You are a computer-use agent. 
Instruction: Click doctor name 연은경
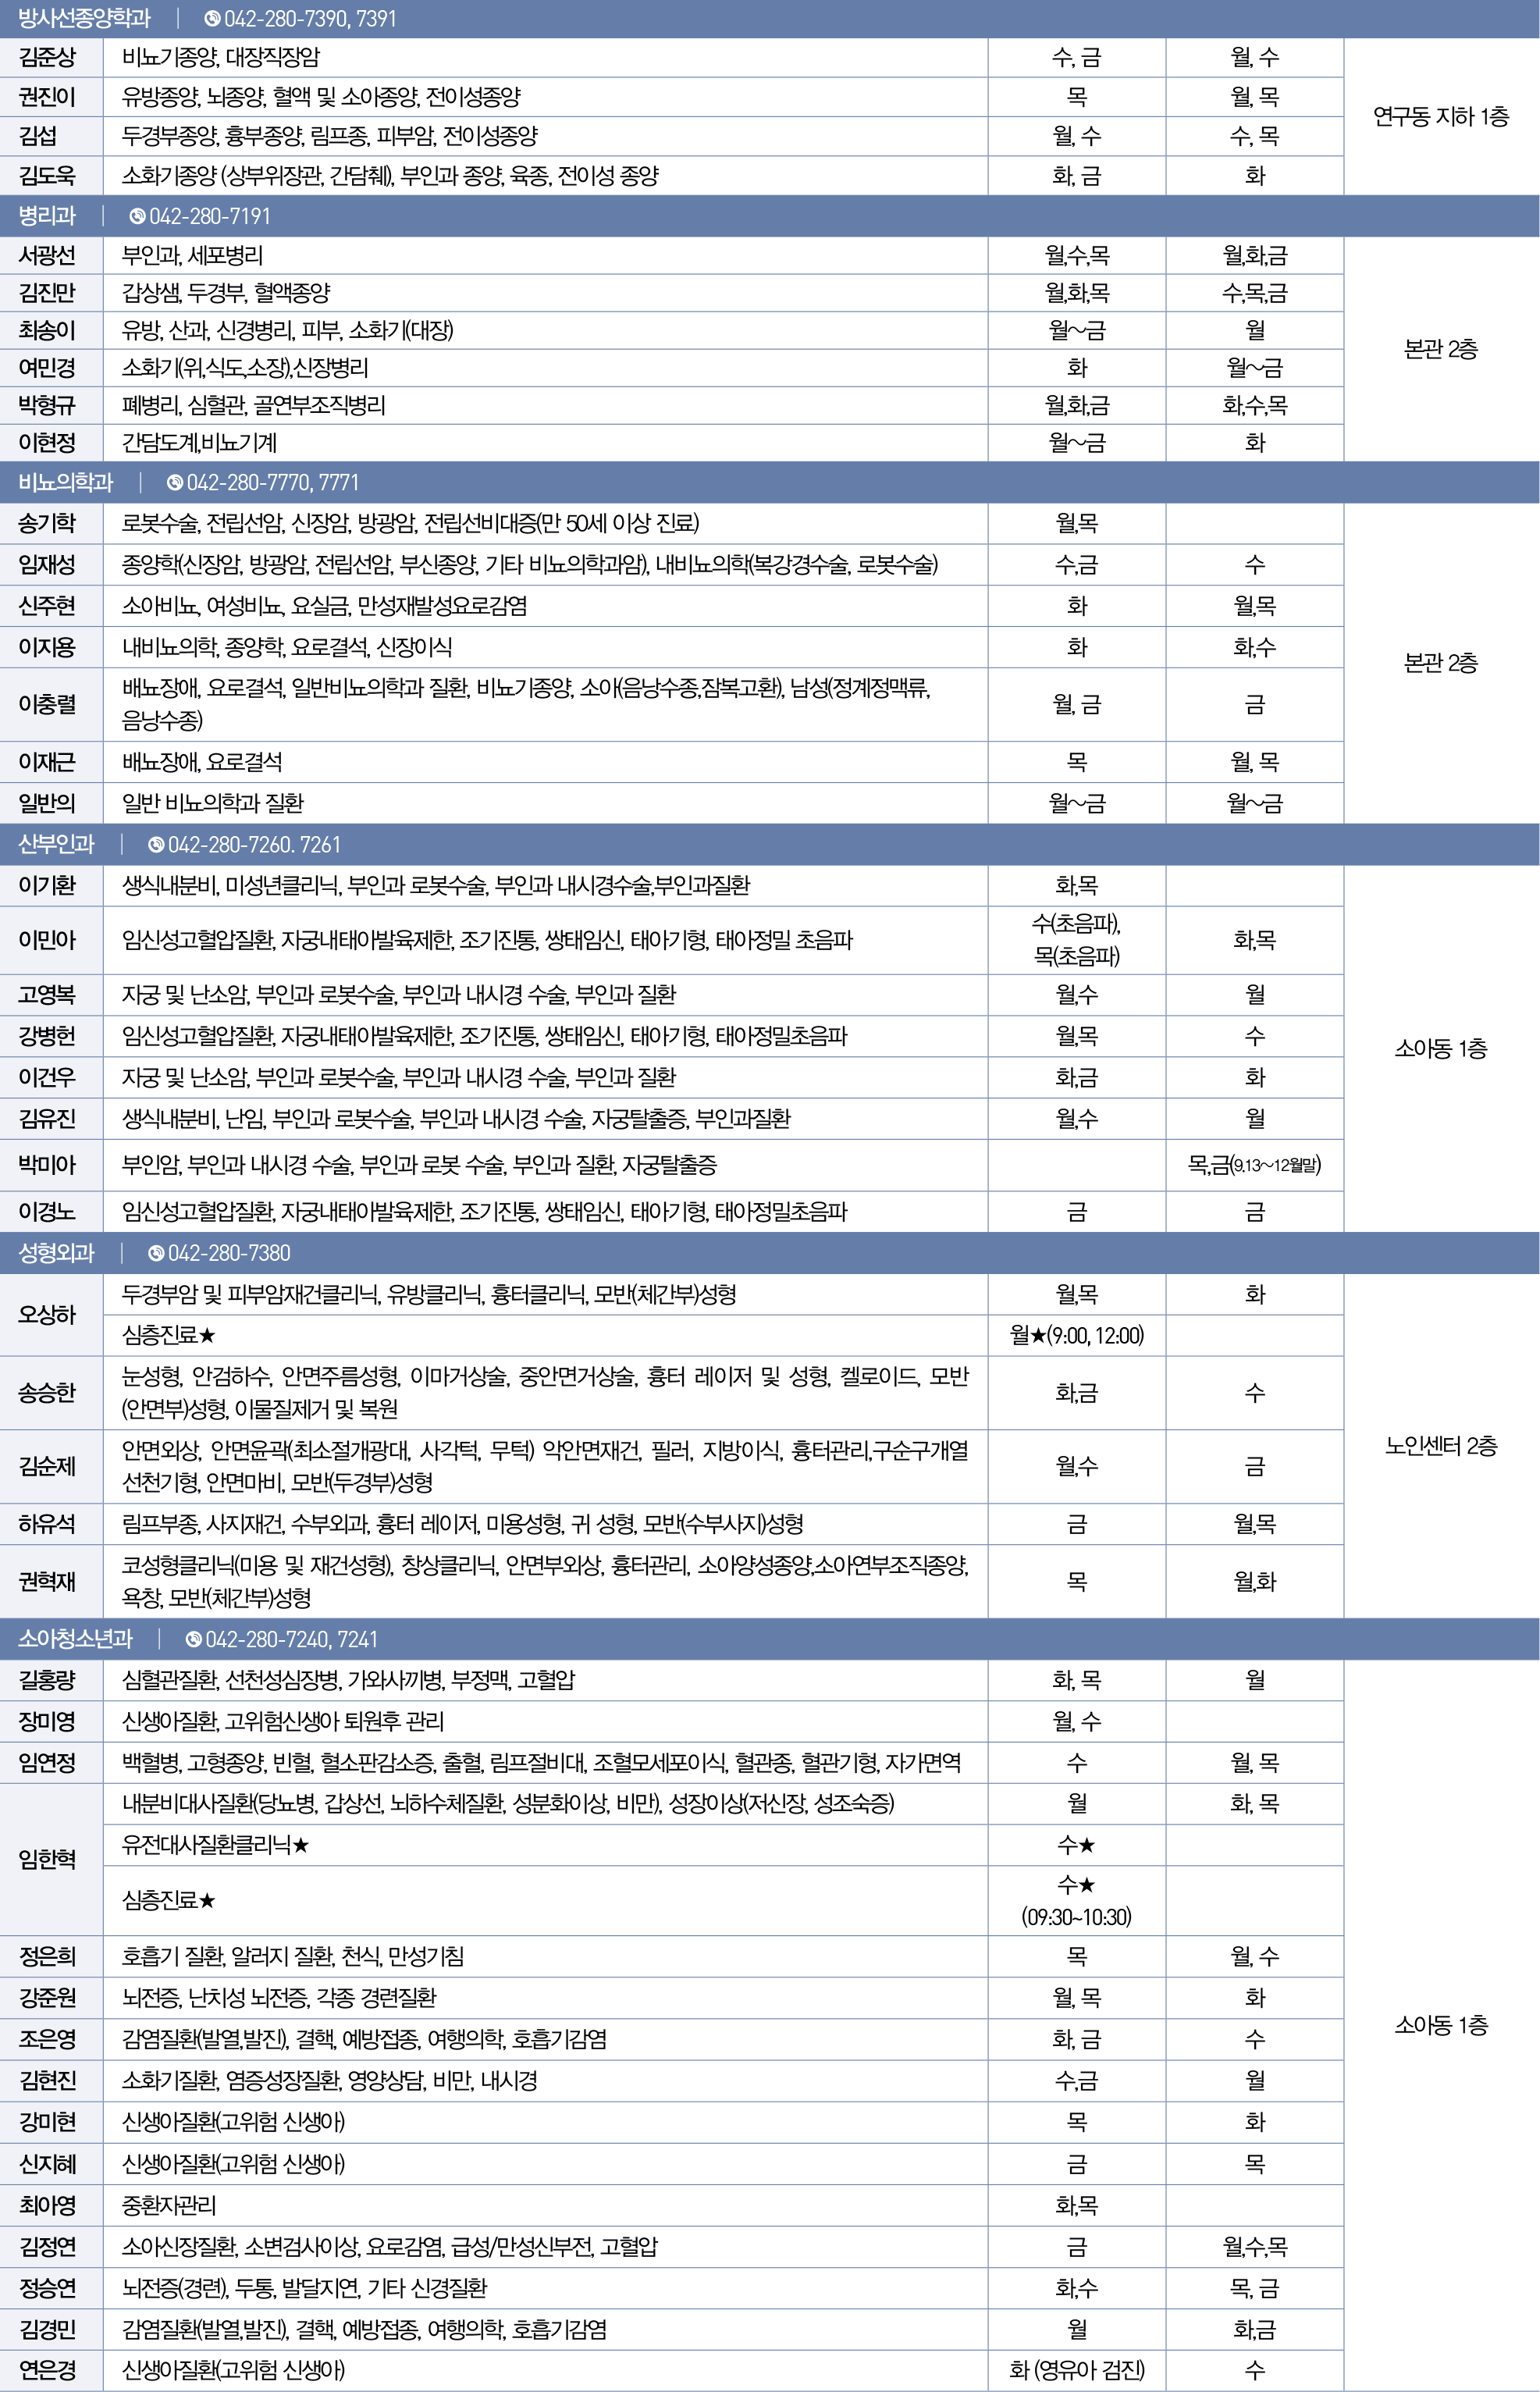[x=47, y=2369]
